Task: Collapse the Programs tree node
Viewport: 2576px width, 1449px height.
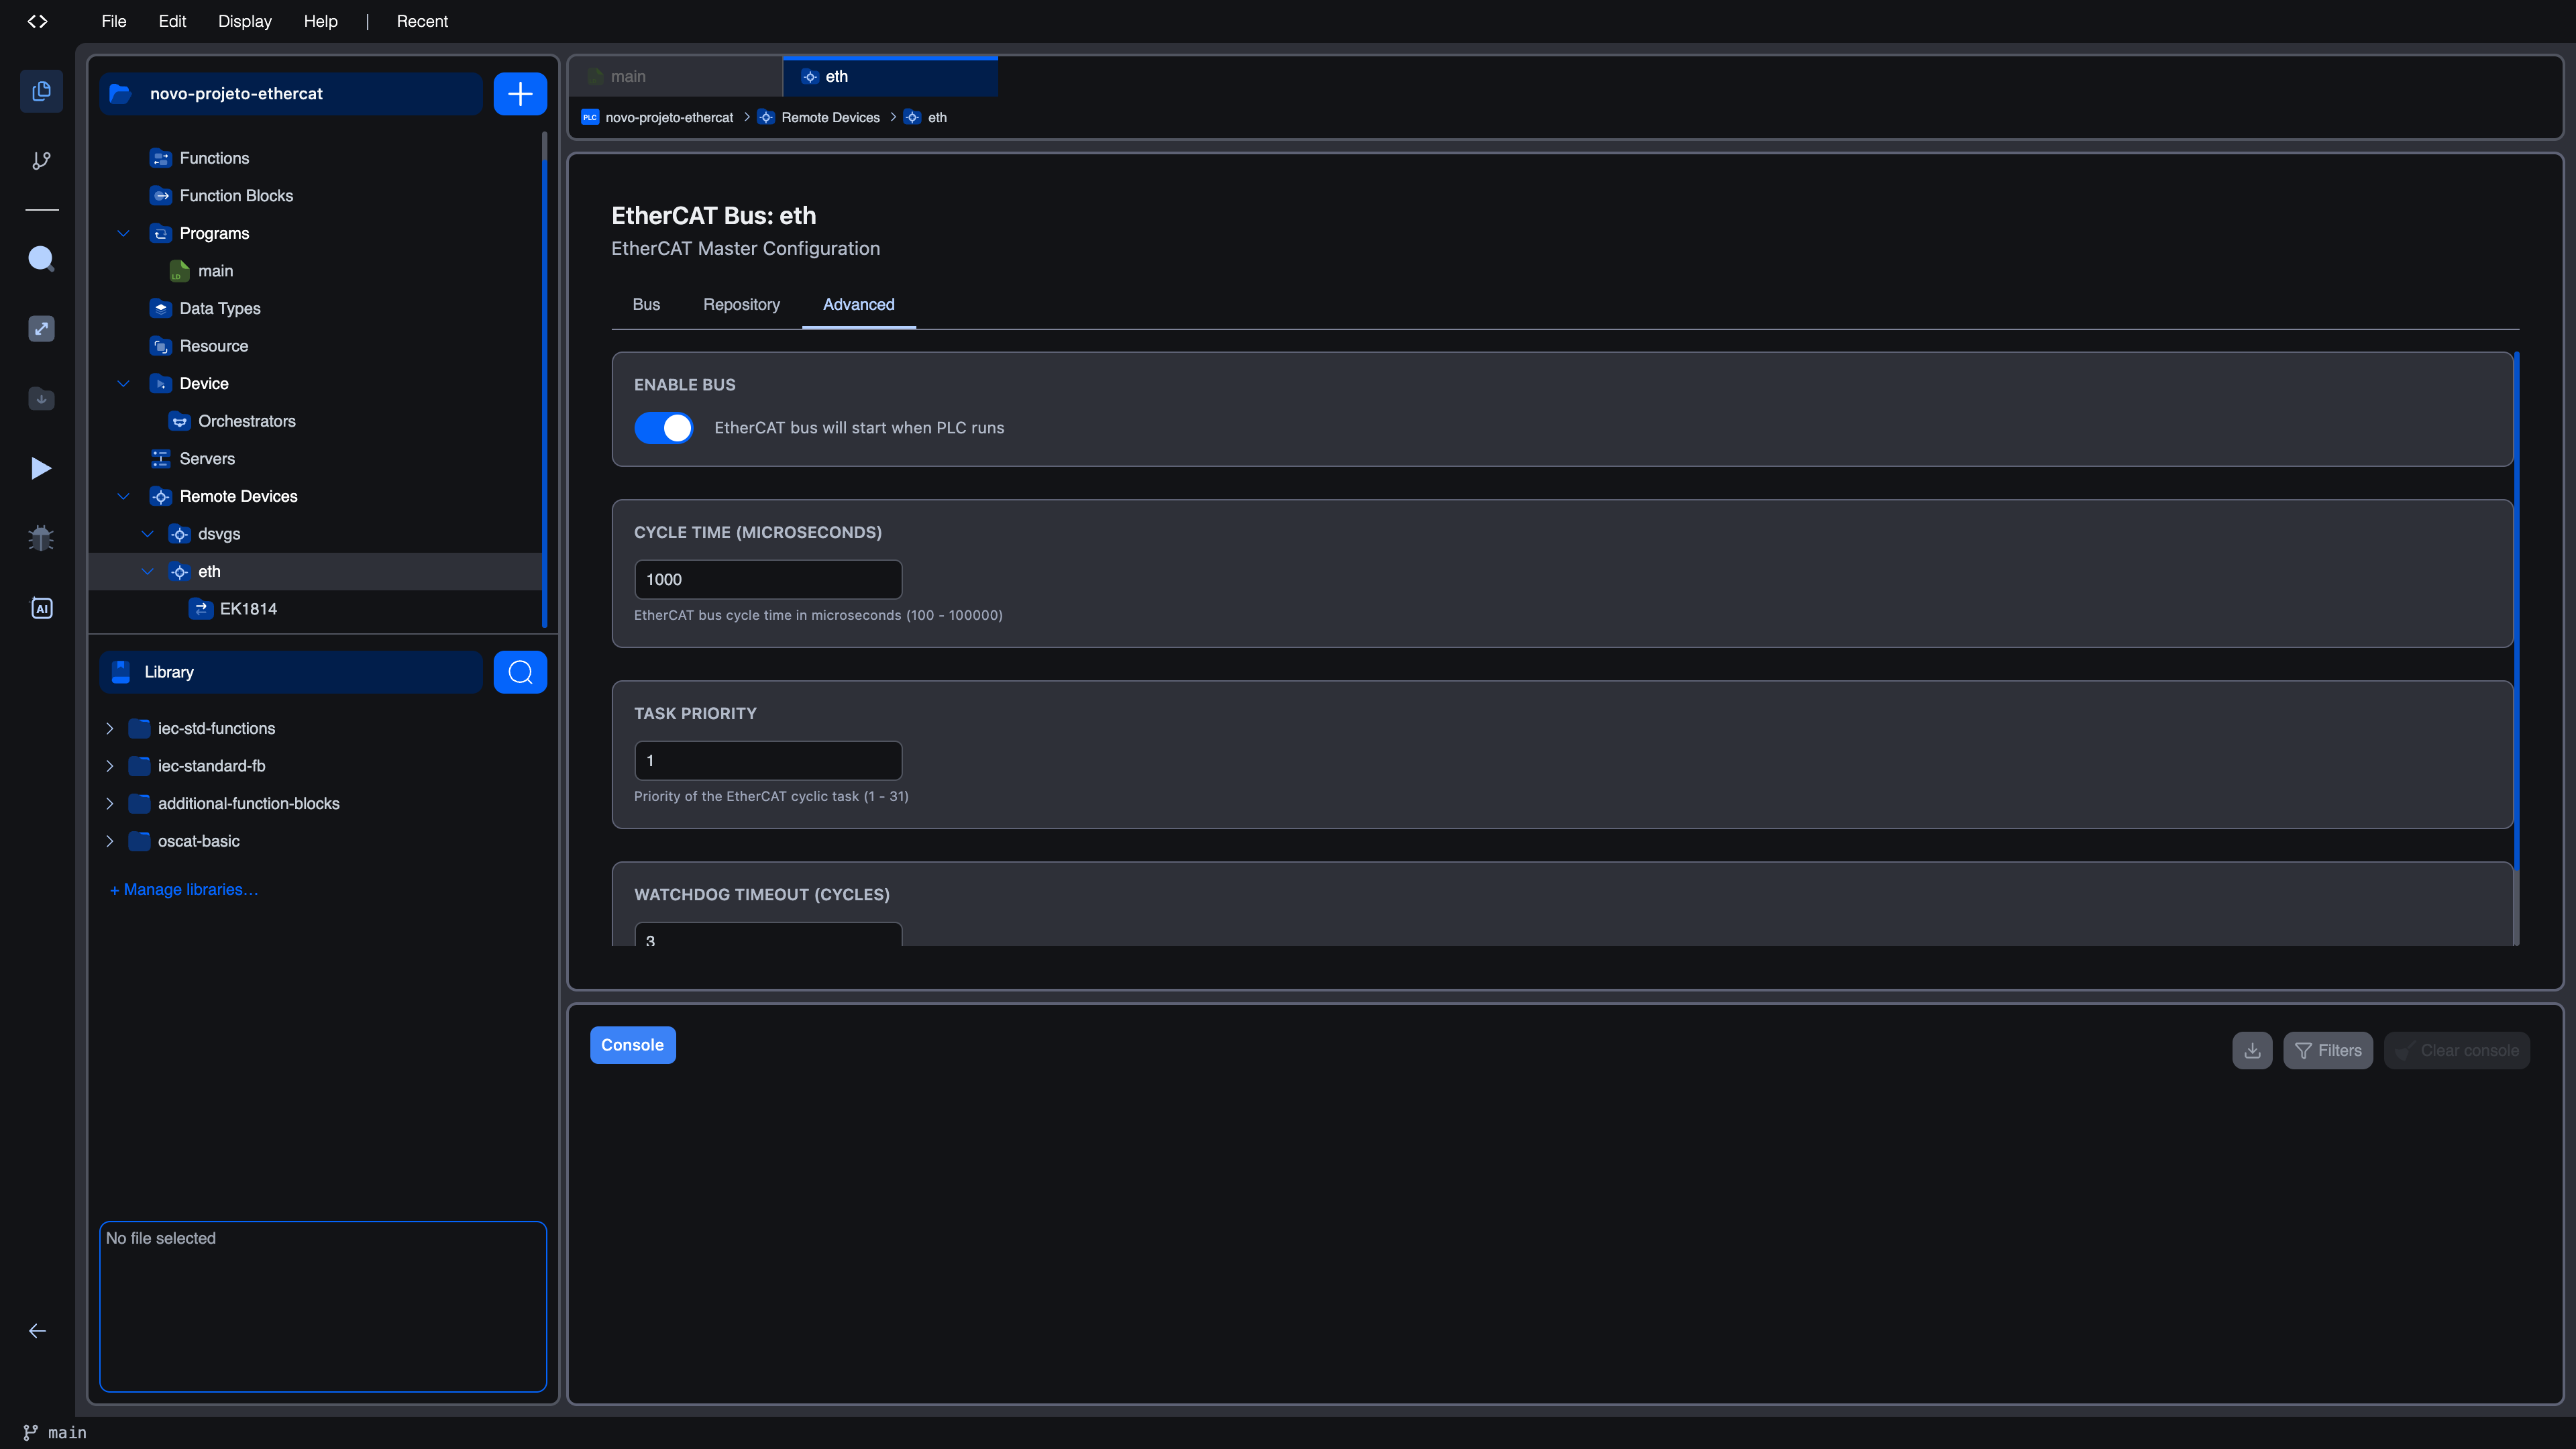Action: (x=124, y=233)
